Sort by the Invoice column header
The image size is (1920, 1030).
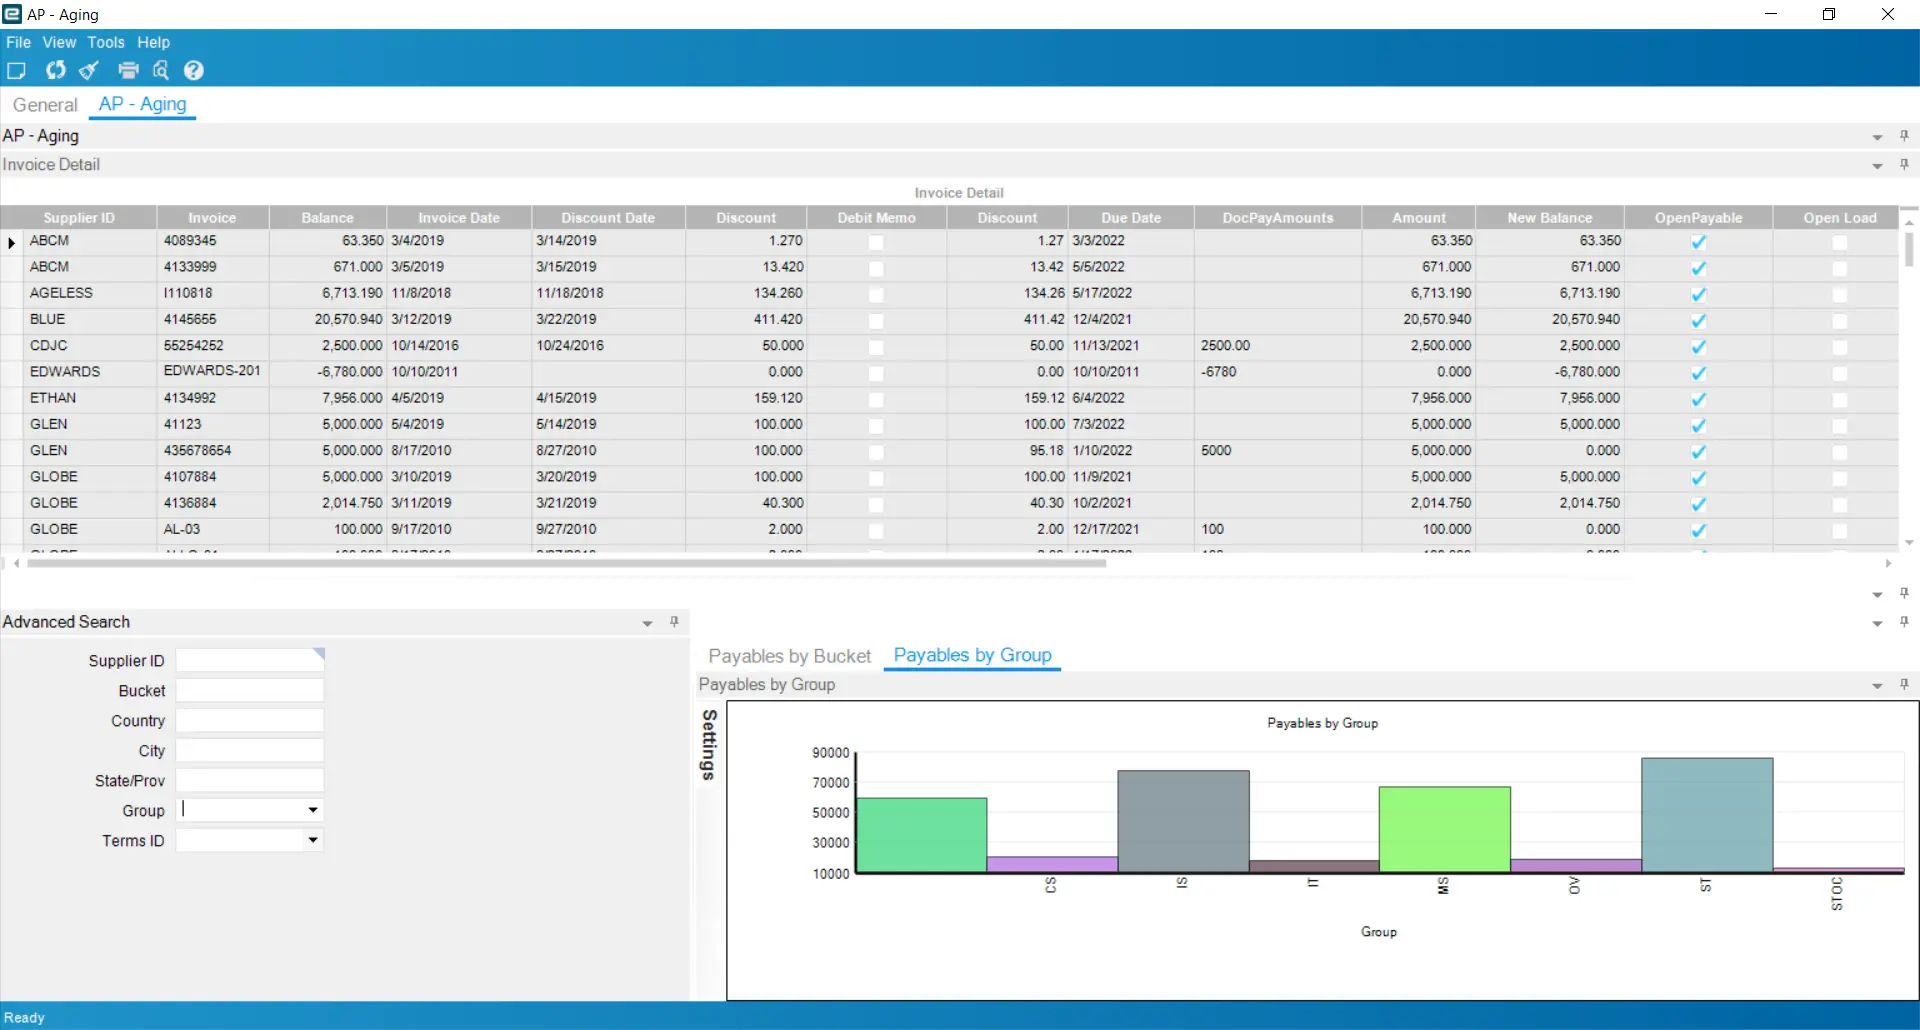click(x=212, y=217)
